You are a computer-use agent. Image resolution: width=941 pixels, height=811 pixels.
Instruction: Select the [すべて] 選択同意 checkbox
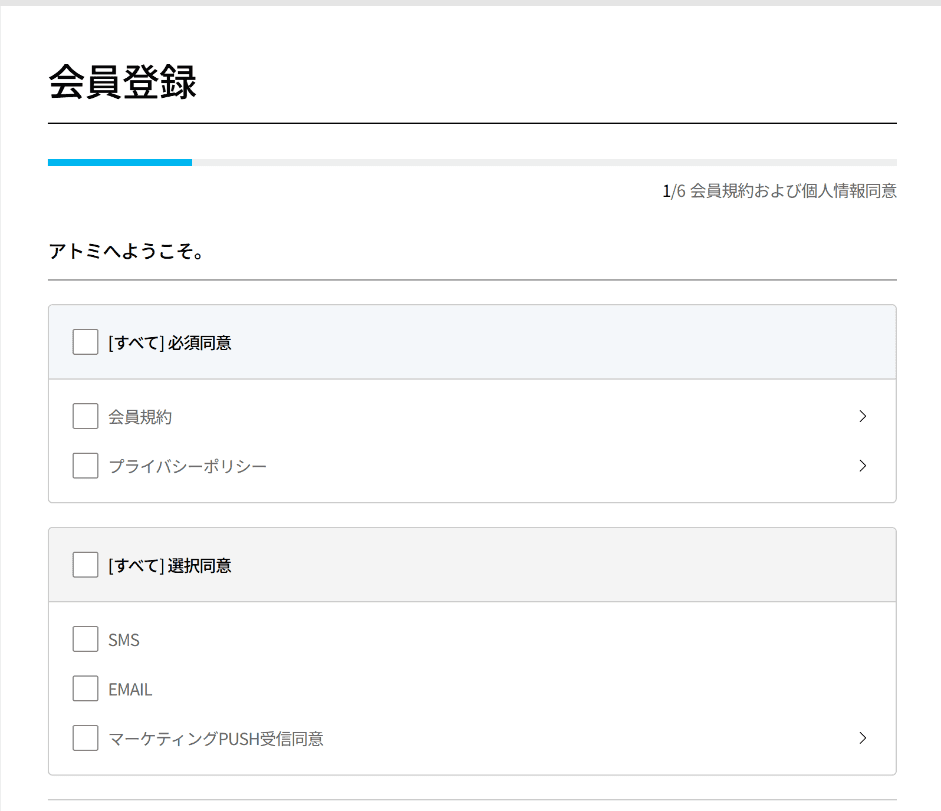pyautogui.click(x=85, y=565)
